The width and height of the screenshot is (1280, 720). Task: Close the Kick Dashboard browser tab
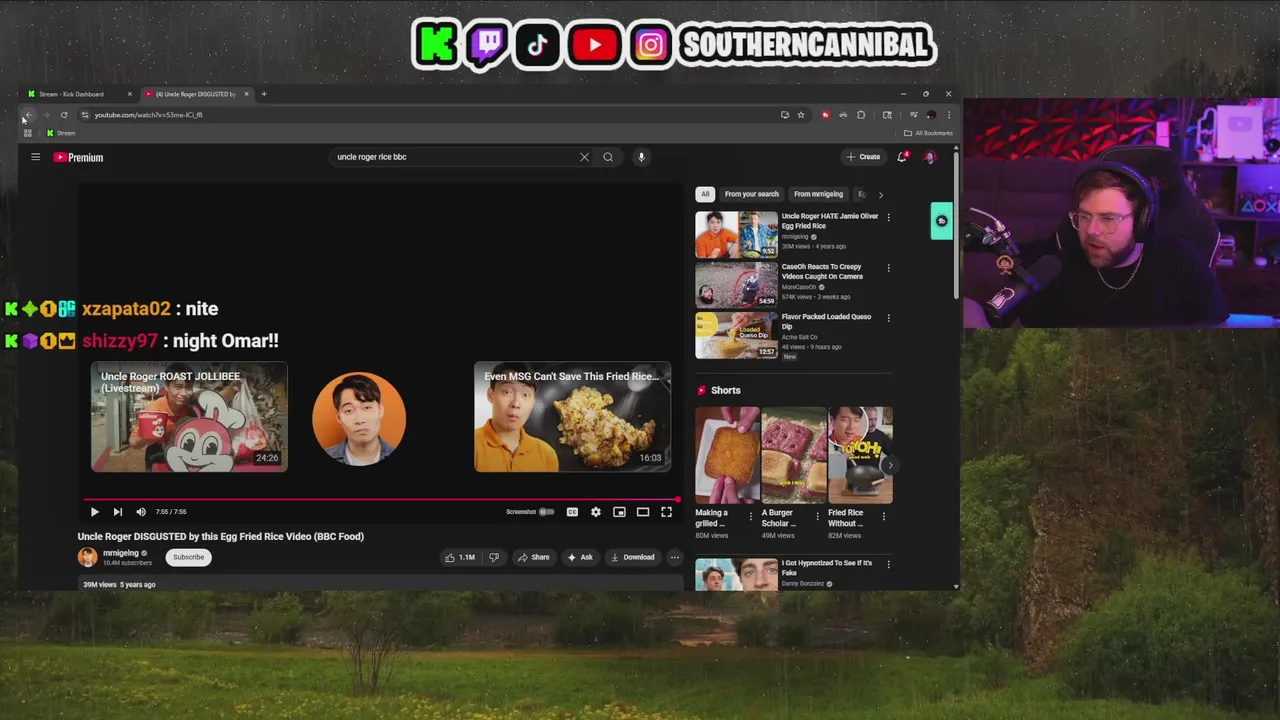129,94
